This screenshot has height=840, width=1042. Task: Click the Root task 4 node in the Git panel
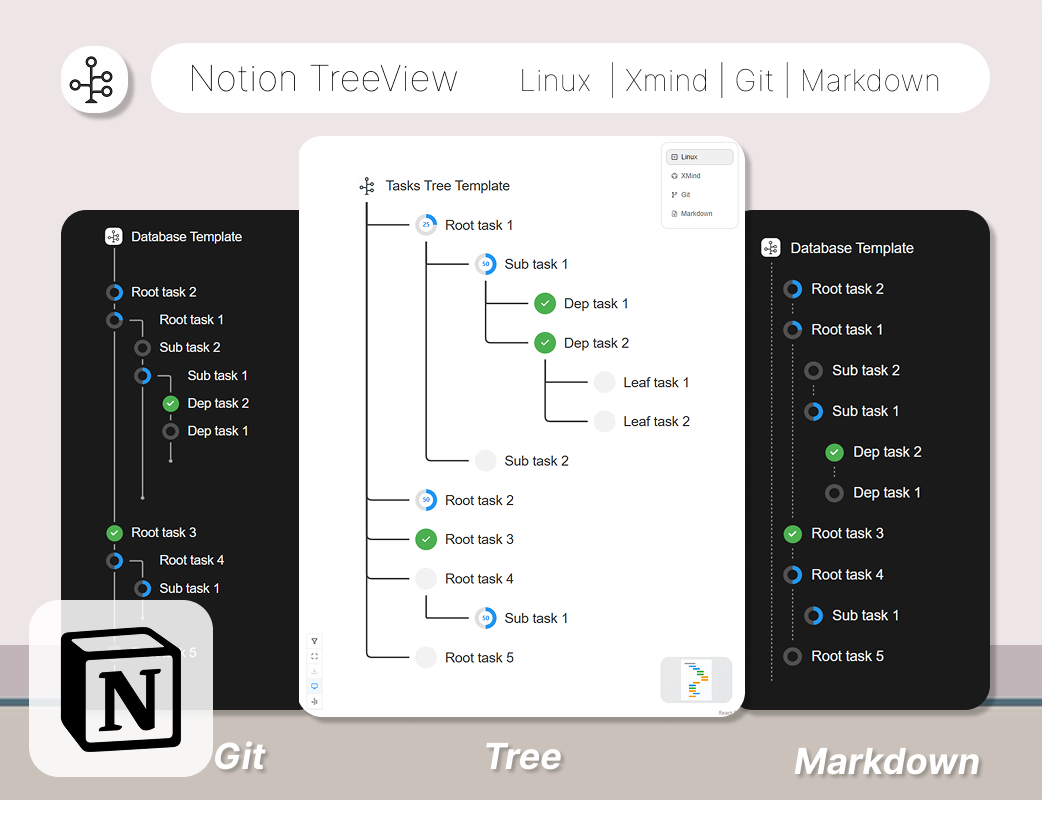pos(114,561)
